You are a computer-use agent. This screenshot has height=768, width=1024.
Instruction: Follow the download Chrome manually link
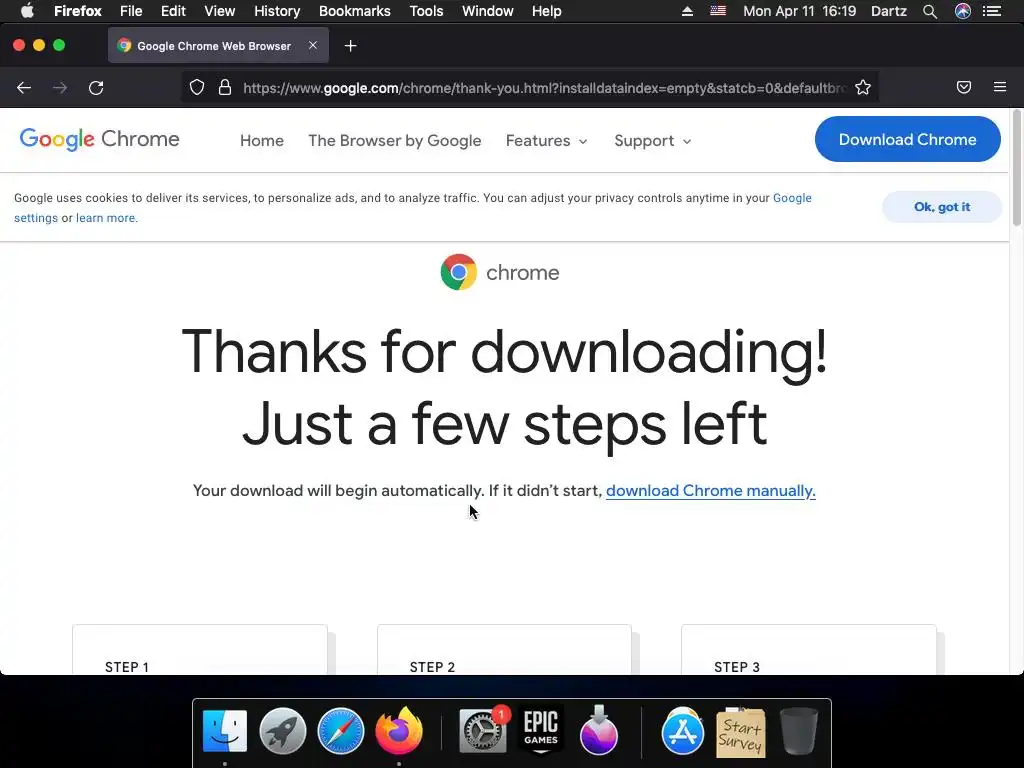coord(711,490)
